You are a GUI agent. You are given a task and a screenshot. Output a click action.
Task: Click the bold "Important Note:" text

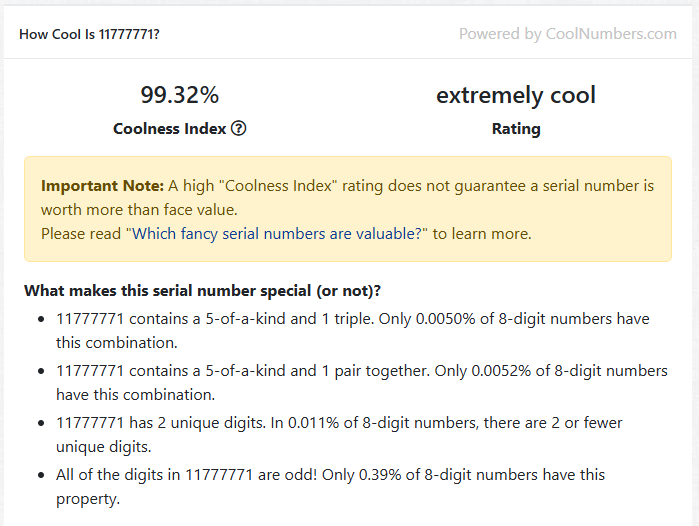pyautogui.click(x=102, y=186)
